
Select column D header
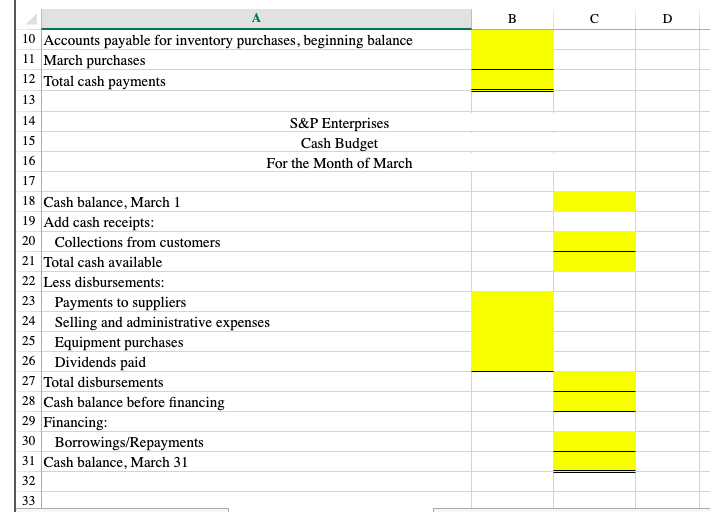point(667,19)
